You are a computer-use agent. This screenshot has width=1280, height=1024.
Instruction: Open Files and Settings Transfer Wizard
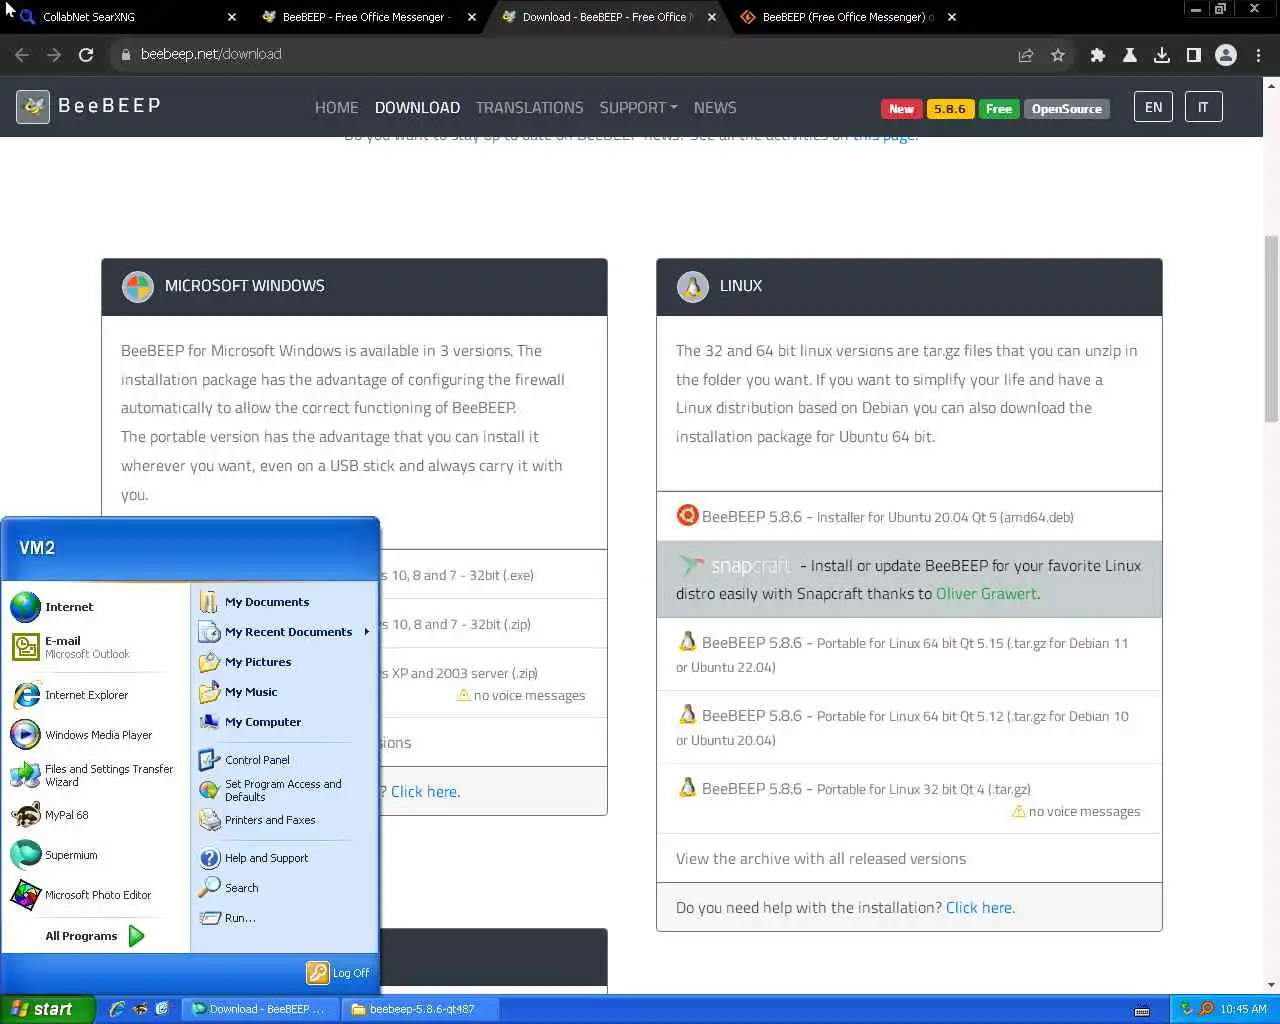click(96, 775)
